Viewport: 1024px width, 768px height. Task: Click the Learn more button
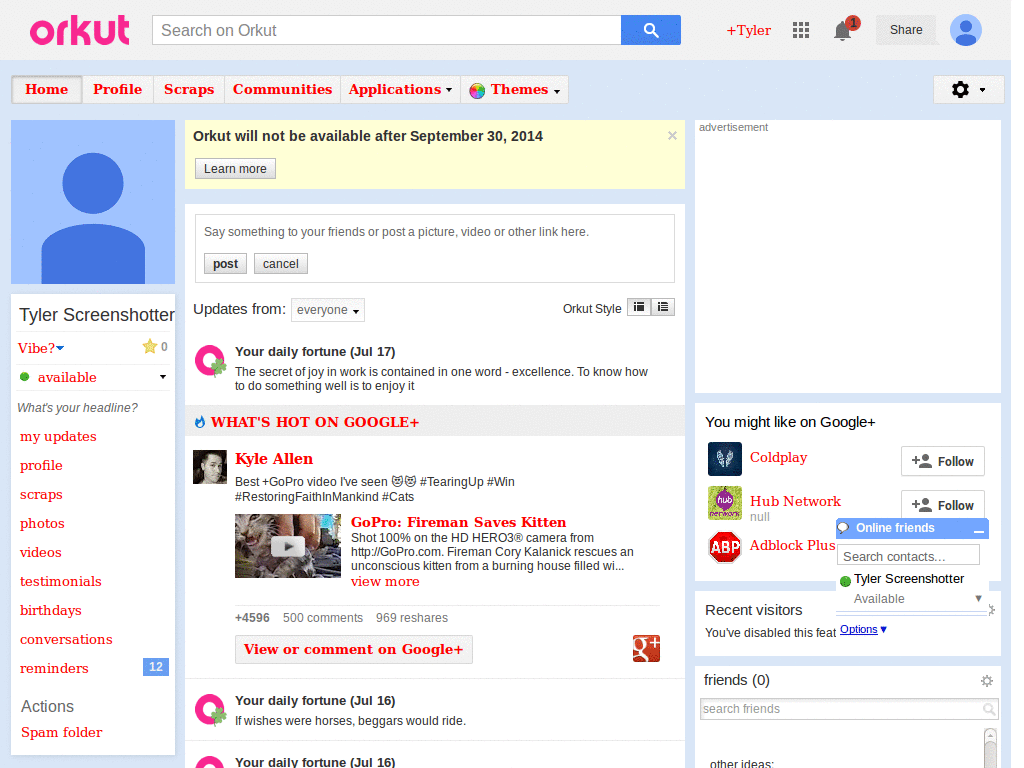[x=235, y=168]
